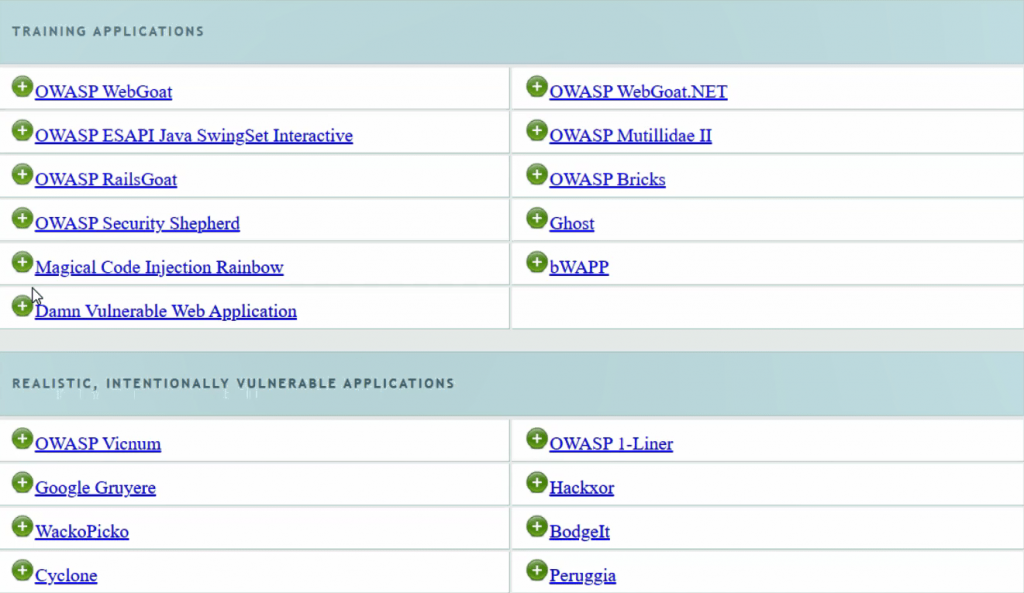Click the green plus beside bWAPP
This screenshot has height=593, width=1024.
(x=536, y=262)
